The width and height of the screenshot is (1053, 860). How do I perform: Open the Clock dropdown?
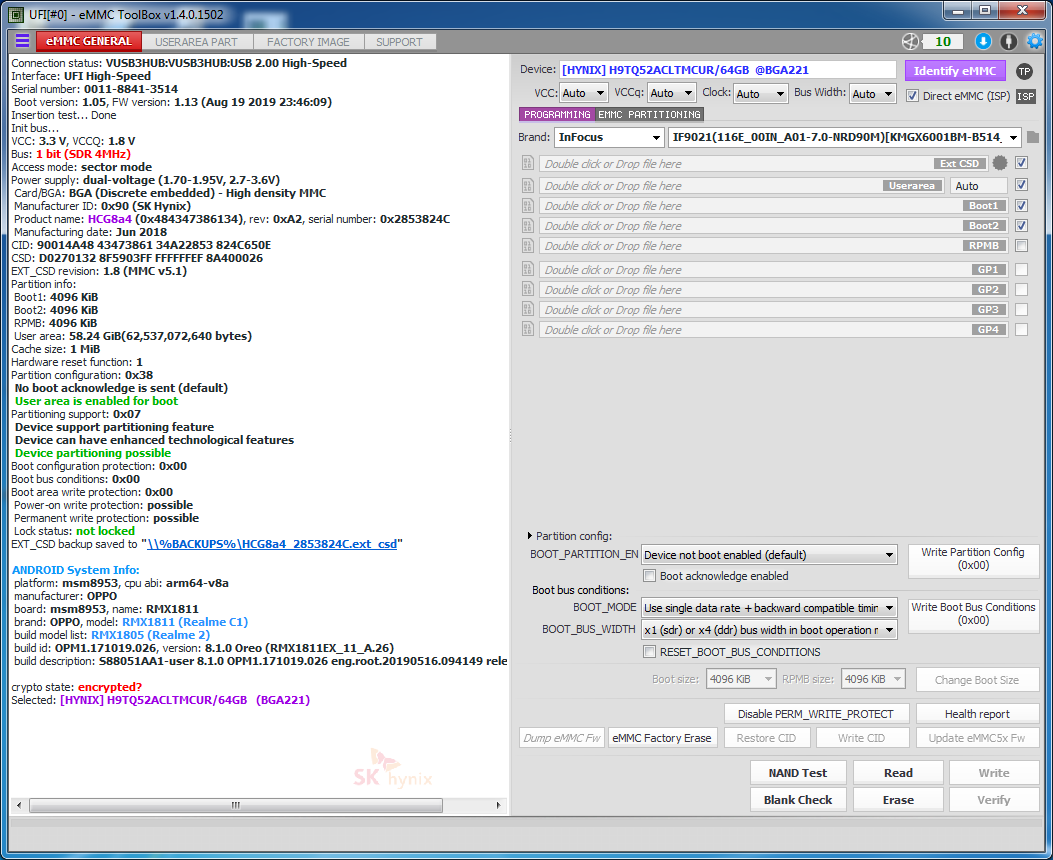tap(760, 93)
